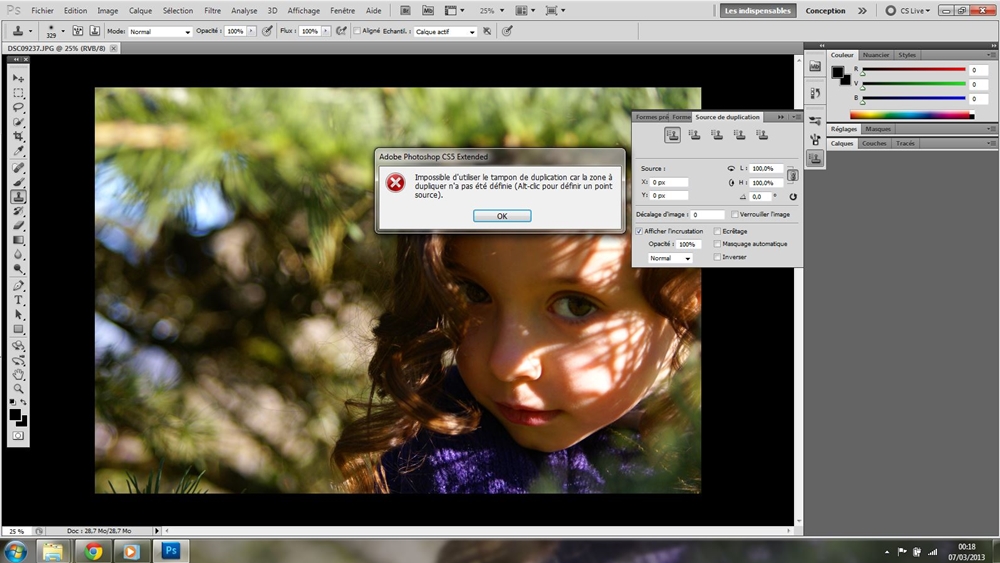1000x563 pixels.
Task: Select the Crop tool
Action: 18,136
